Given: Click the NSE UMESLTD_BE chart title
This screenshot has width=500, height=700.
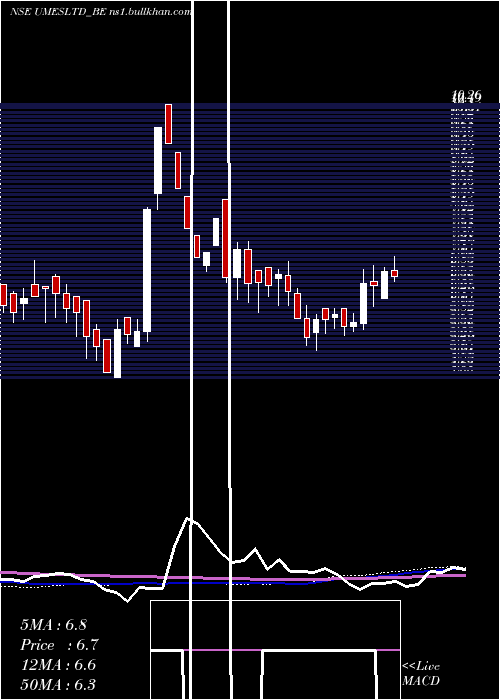Looking at the screenshot, I should coord(58,12).
